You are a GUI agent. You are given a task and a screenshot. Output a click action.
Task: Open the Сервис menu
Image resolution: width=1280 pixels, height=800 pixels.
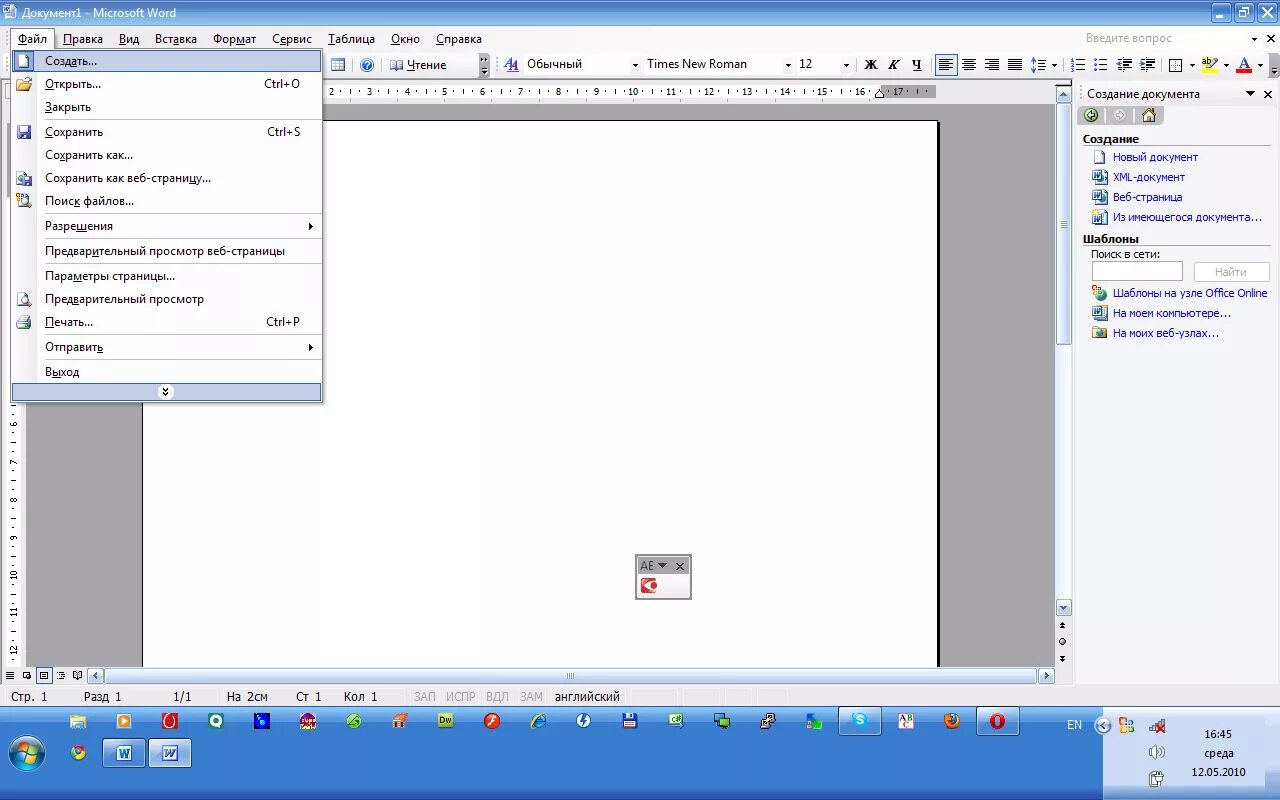(x=292, y=39)
